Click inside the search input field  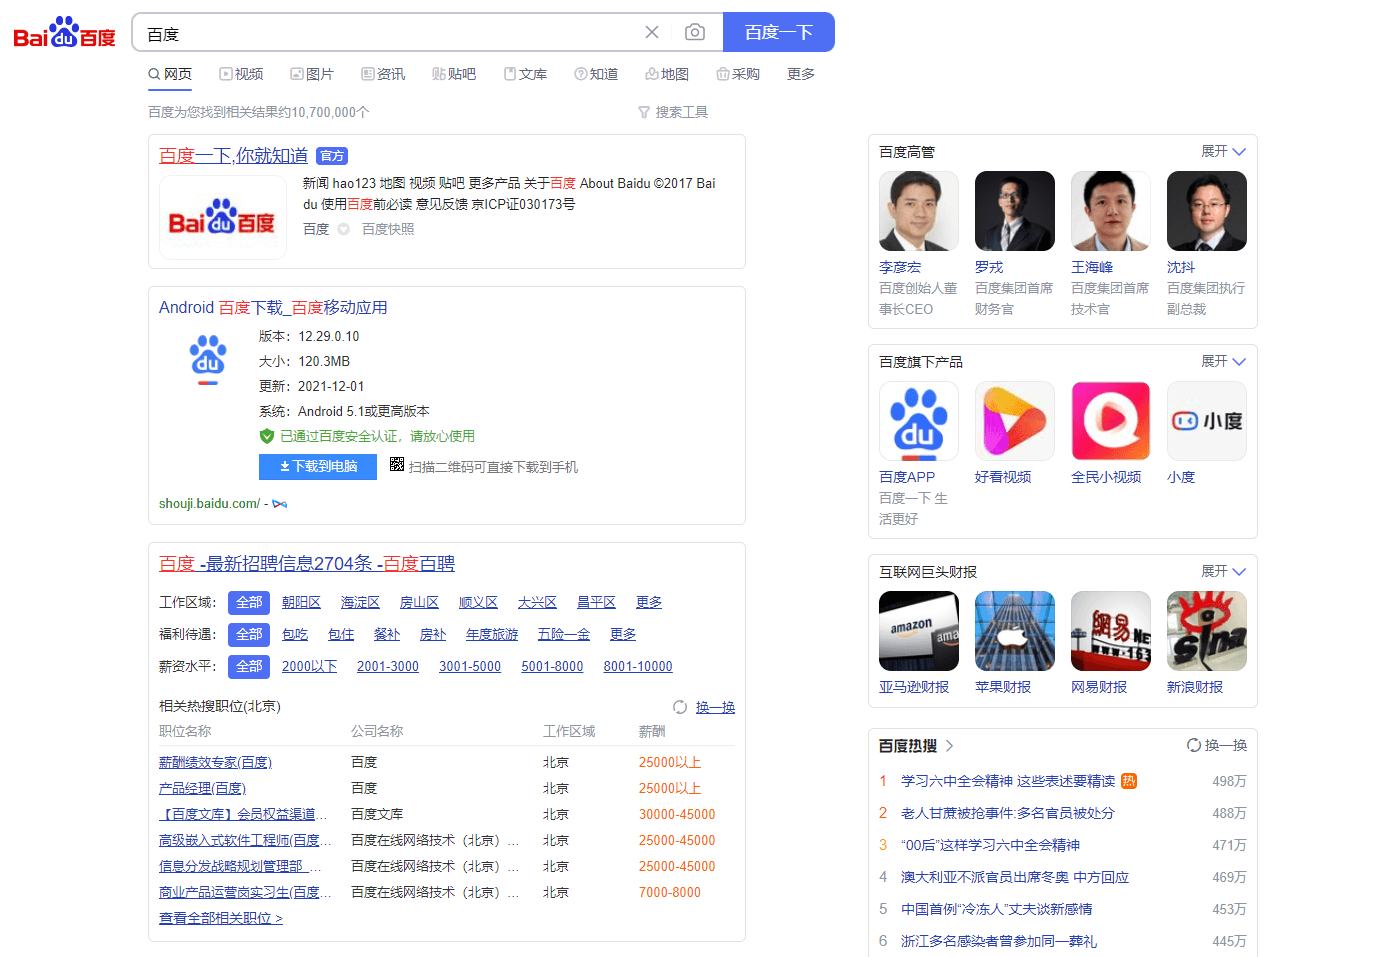(390, 33)
